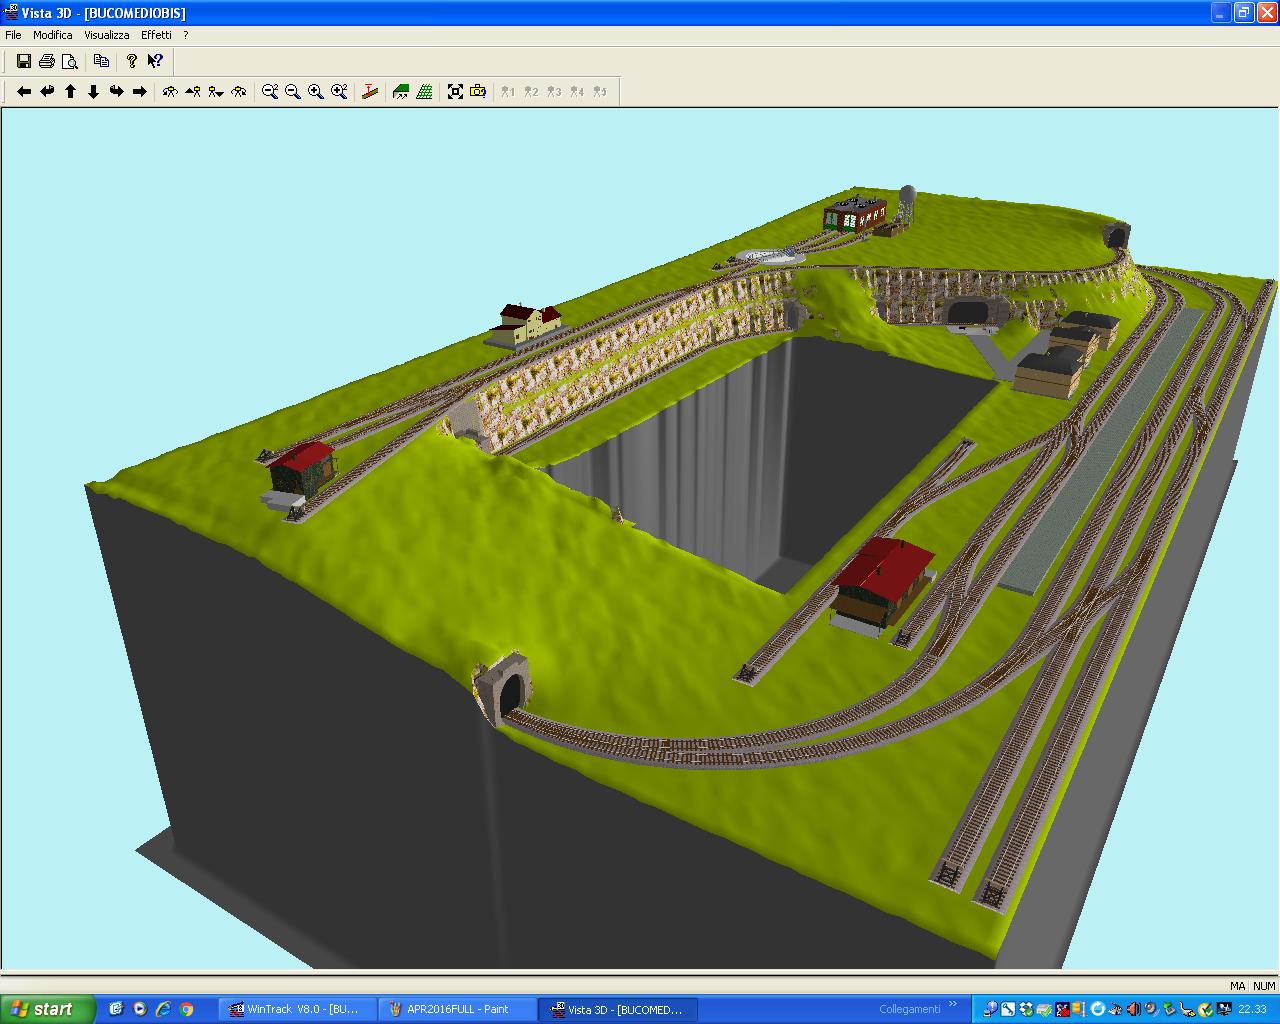
Task: Click the curved left rotate arrow icon
Action: pos(47,92)
